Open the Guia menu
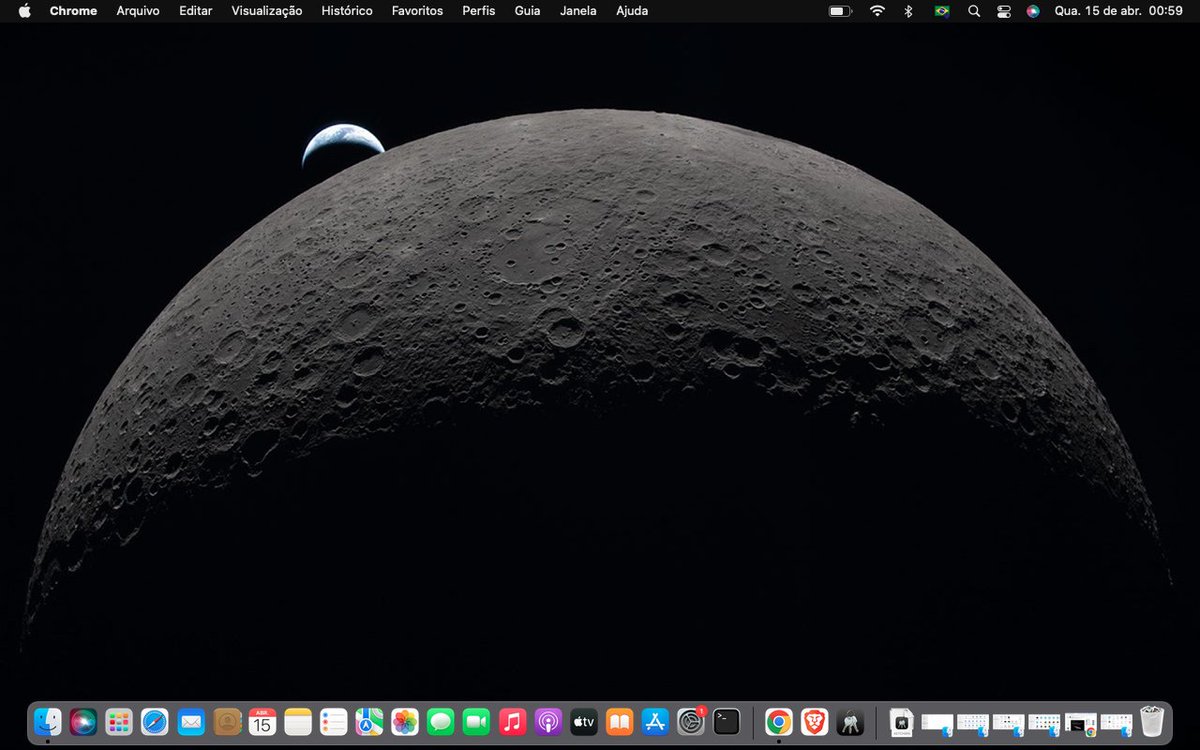The height and width of the screenshot is (750, 1200). coord(527,11)
